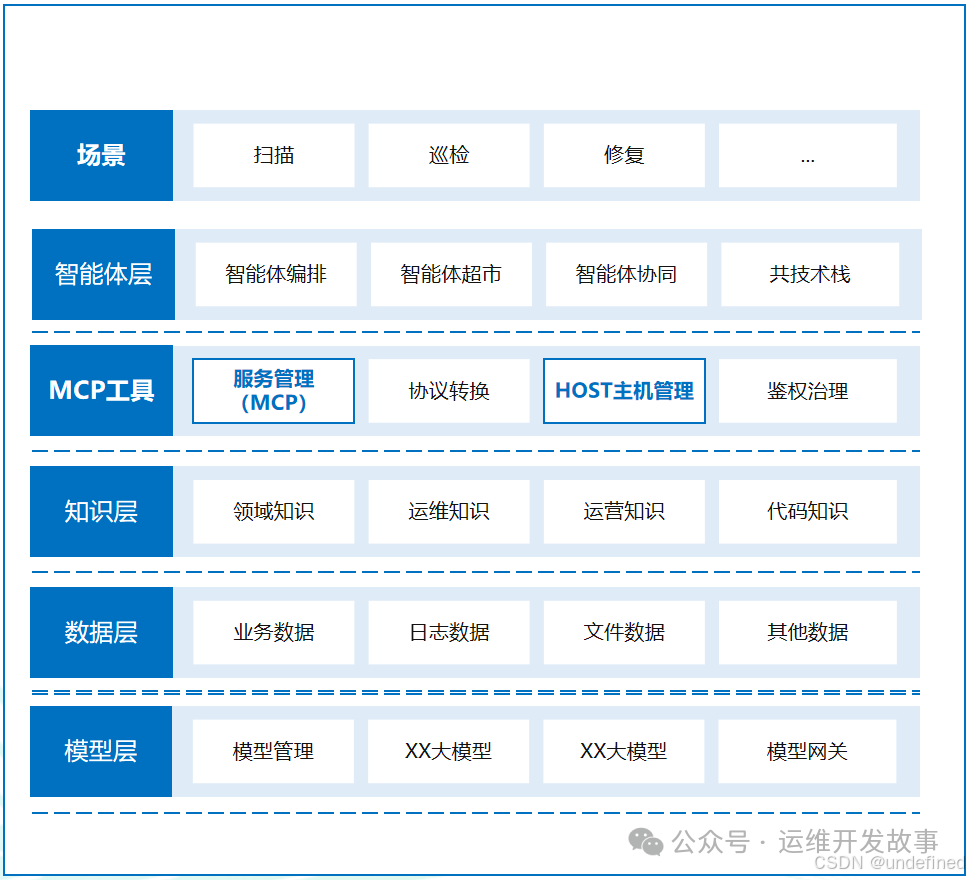Select the first XX大模型 box next to 模型管理
The width and height of the screenshot is (969, 880).
coord(448,751)
